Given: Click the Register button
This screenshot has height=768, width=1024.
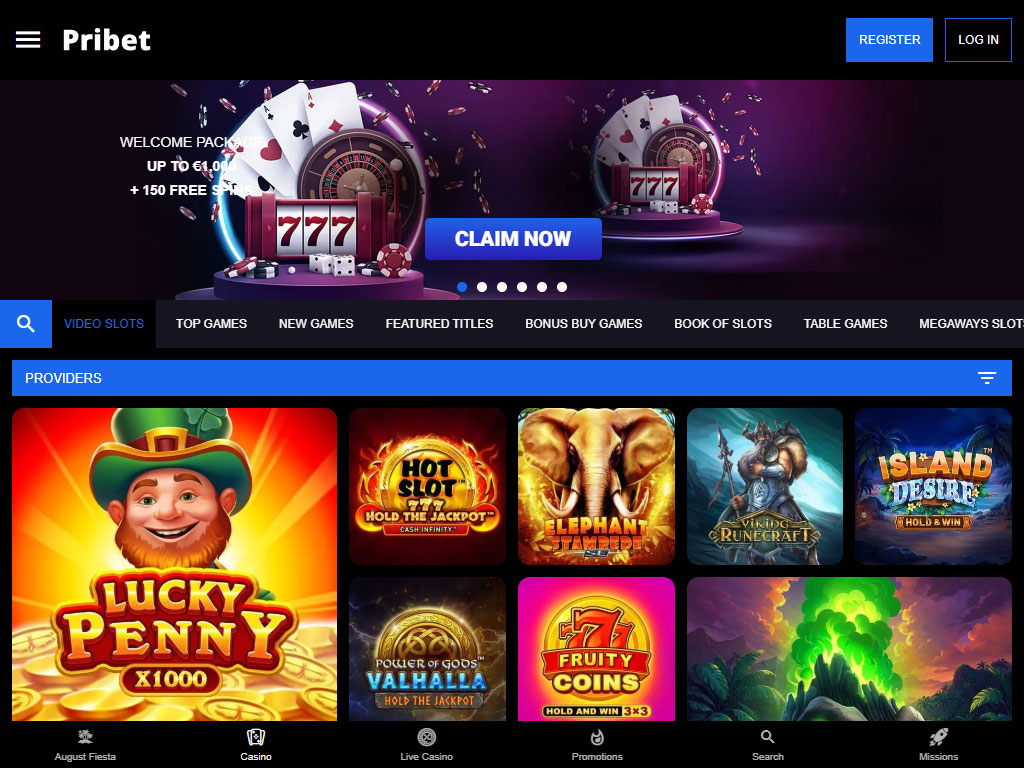Looking at the screenshot, I should (x=889, y=40).
